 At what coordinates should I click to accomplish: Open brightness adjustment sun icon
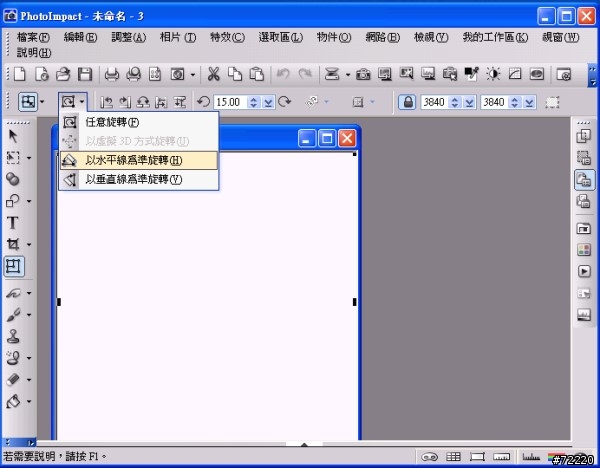(x=493, y=74)
